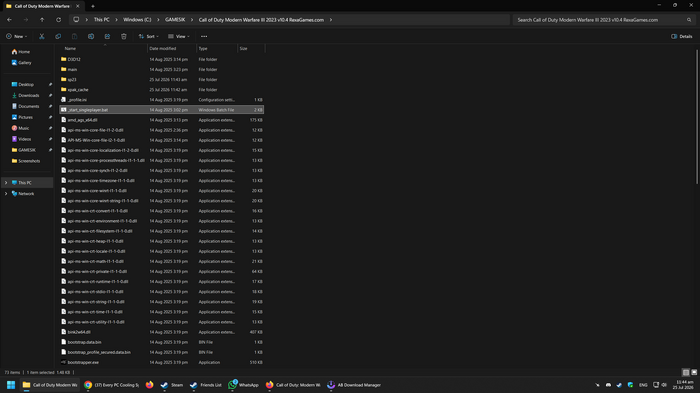Go to Windows (C:) breadcrumb

[137, 20]
